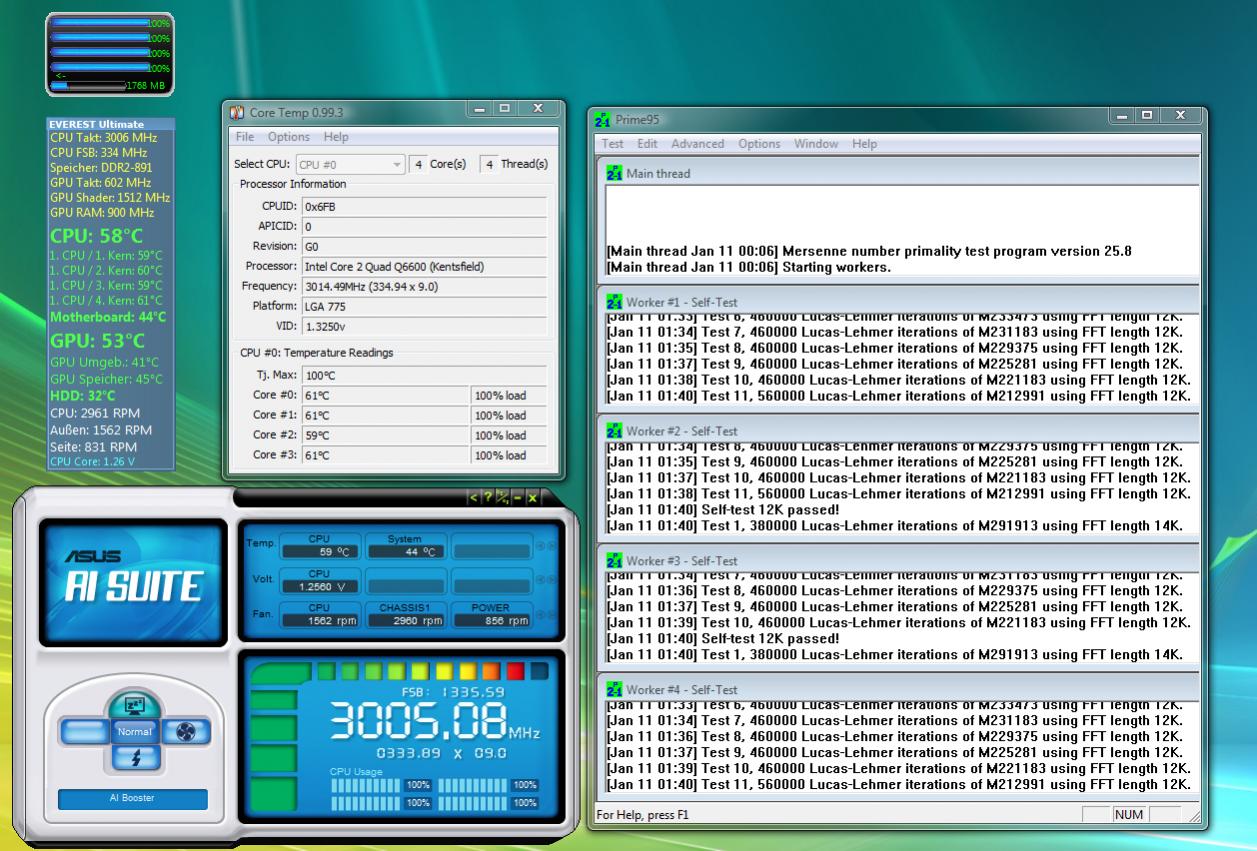The image size is (1257, 851).
Task: Click the Worker #4 Self-Test window icon
Action: pyautogui.click(x=614, y=689)
